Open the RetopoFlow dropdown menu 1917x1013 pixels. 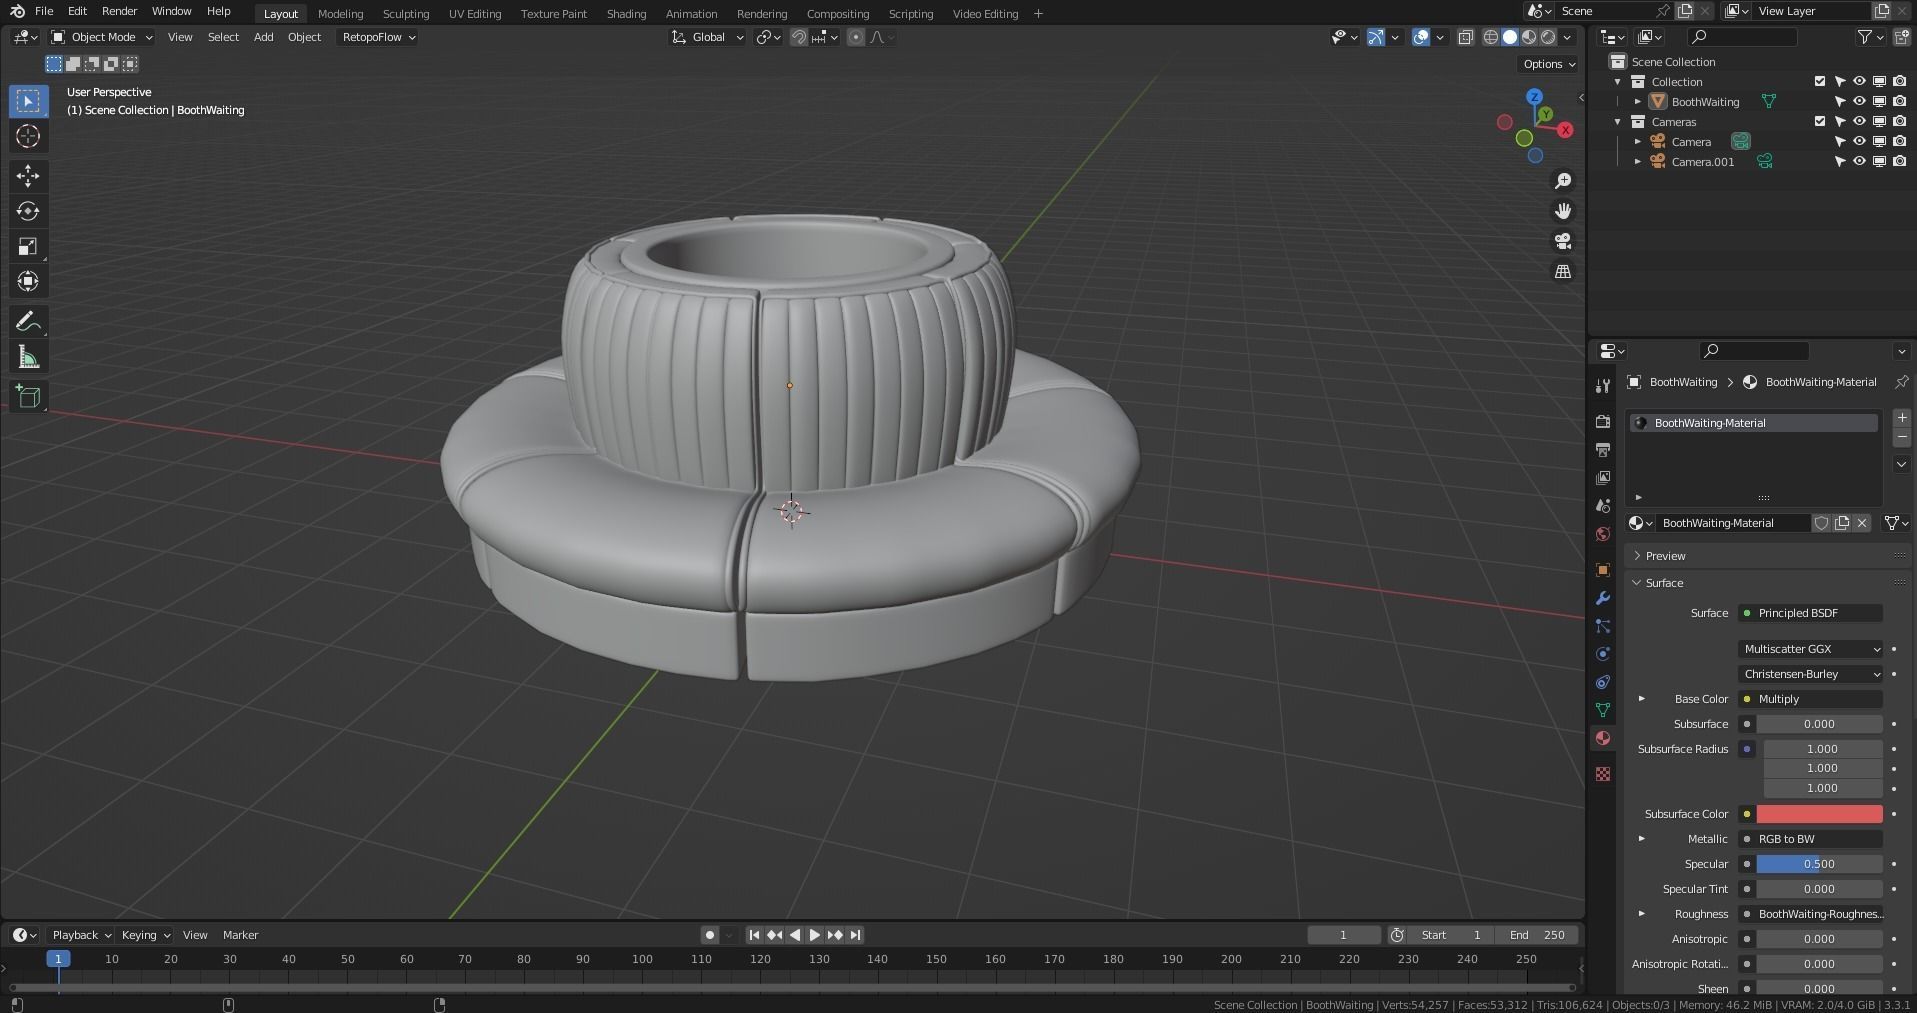coord(378,37)
